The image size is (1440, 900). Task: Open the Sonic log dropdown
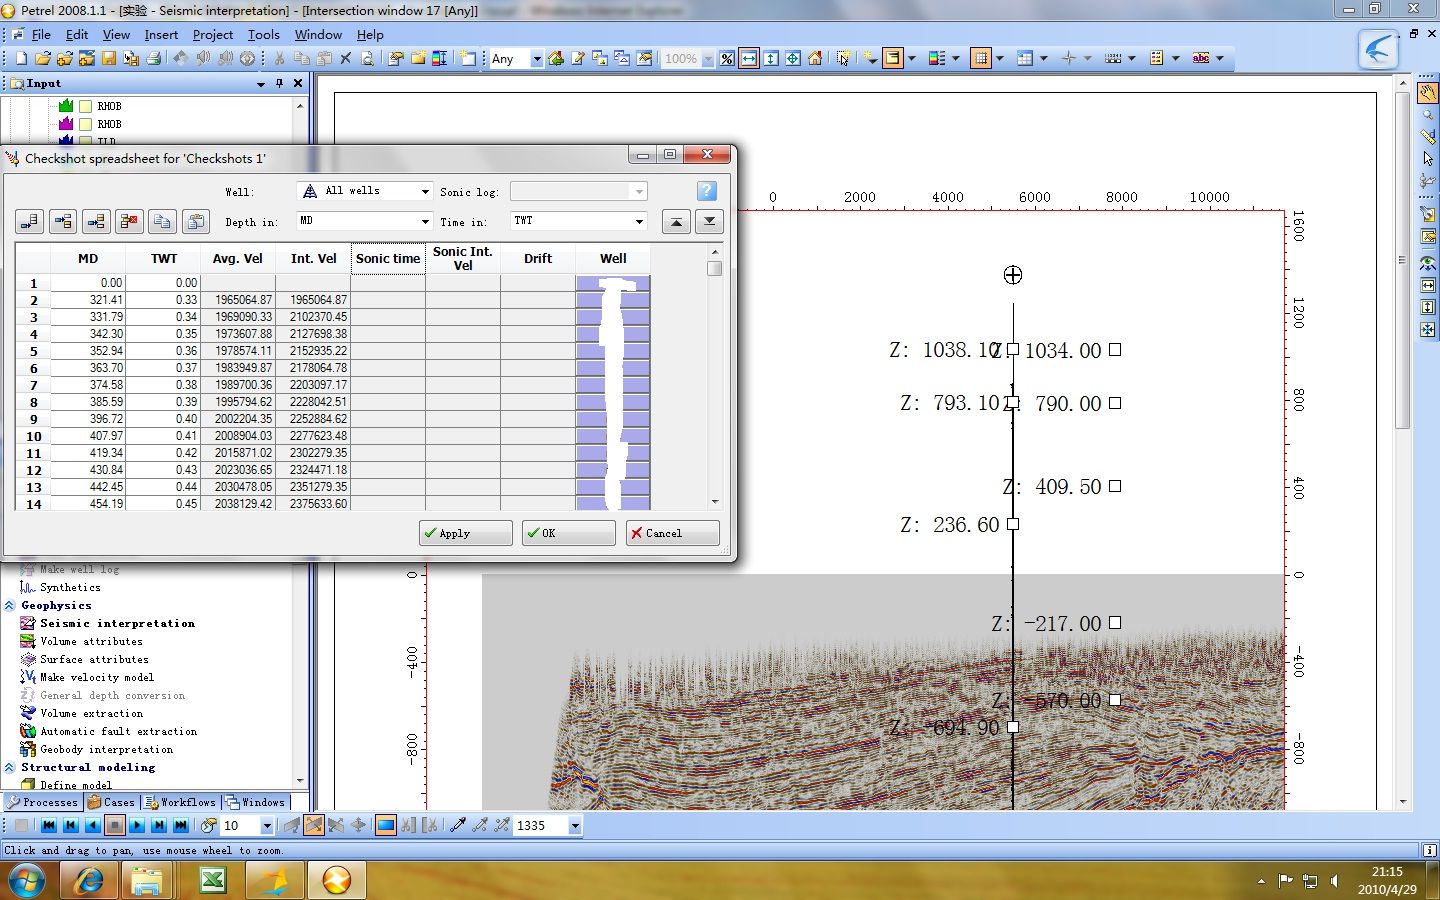click(639, 191)
